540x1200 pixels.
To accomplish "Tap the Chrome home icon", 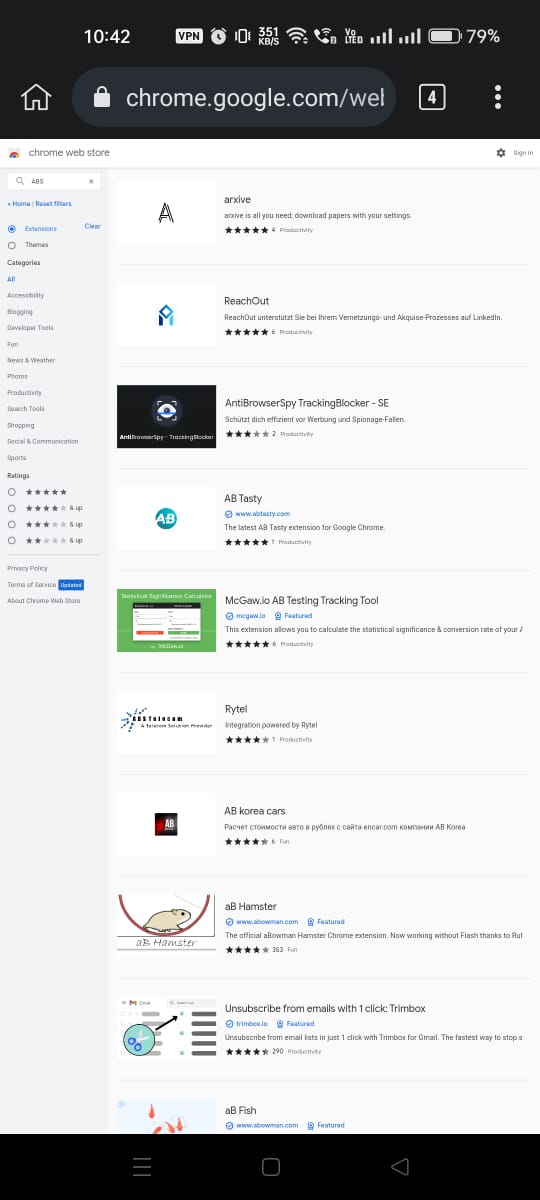I will pos(36,97).
